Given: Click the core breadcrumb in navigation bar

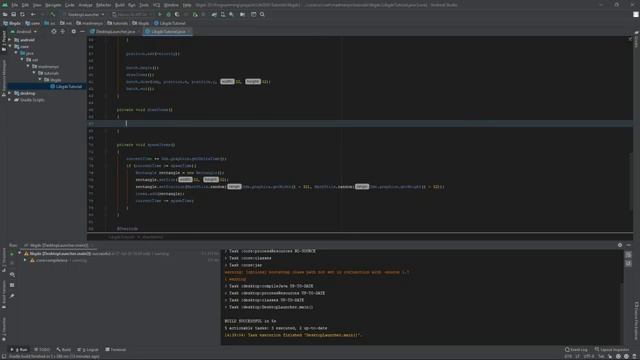Looking at the screenshot, I should pyautogui.click(x=33, y=23).
